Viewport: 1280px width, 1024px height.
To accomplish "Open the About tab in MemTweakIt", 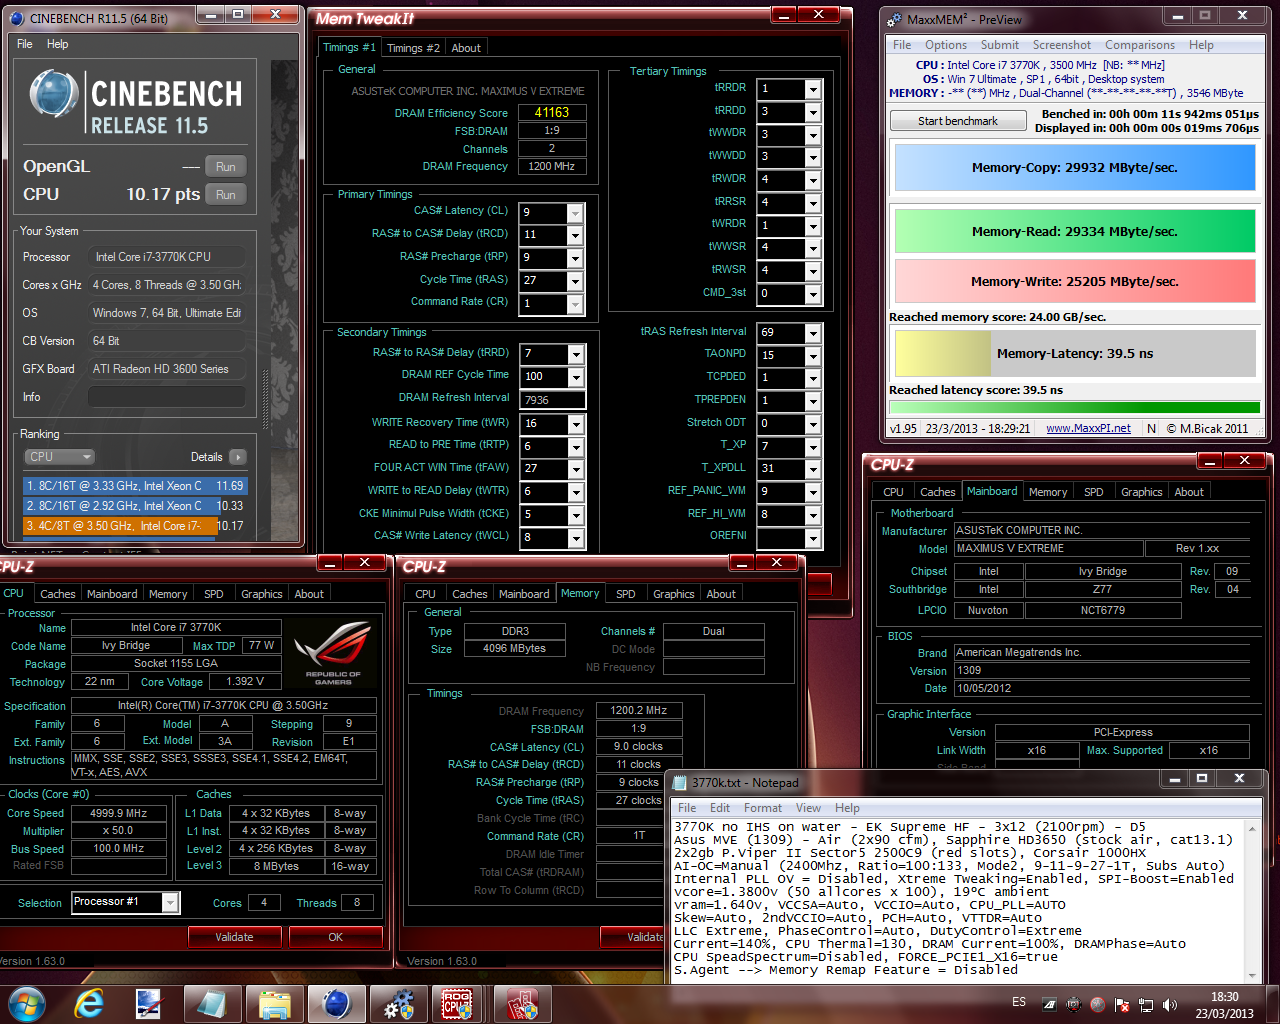I will point(466,48).
